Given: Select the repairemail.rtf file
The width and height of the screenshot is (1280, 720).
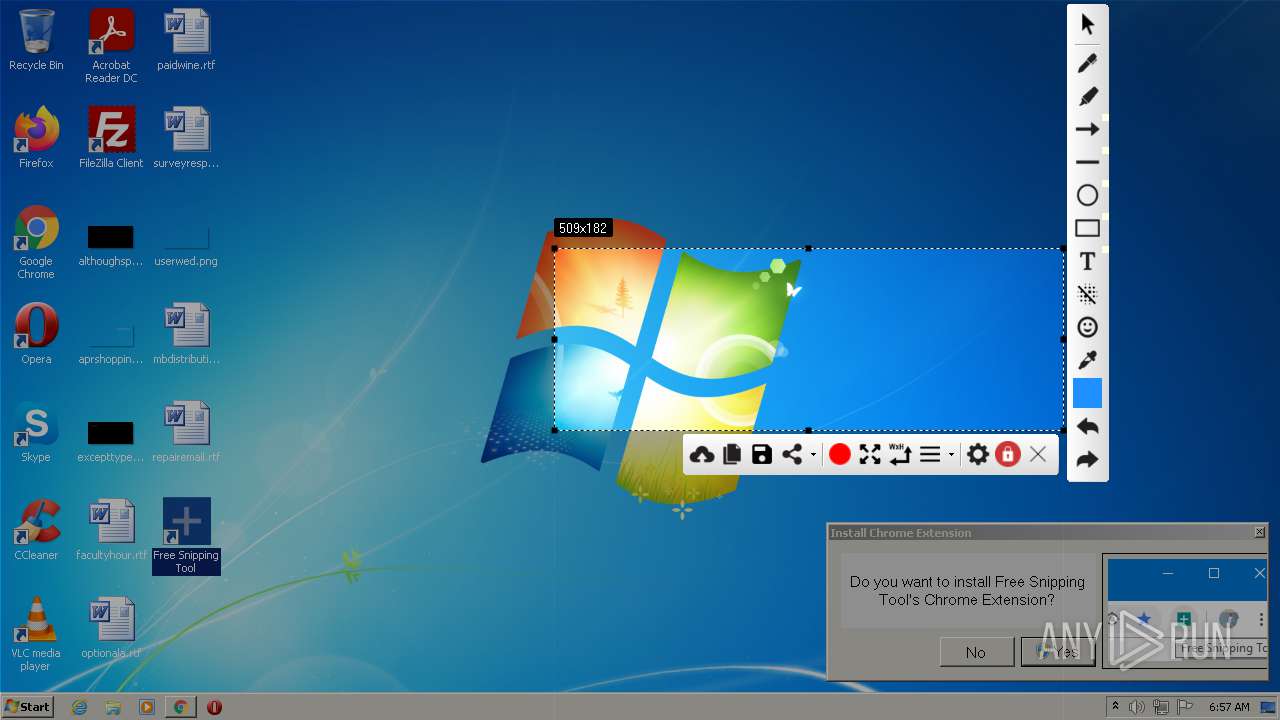Looking at the screenshot, I should tap(186, 432).
